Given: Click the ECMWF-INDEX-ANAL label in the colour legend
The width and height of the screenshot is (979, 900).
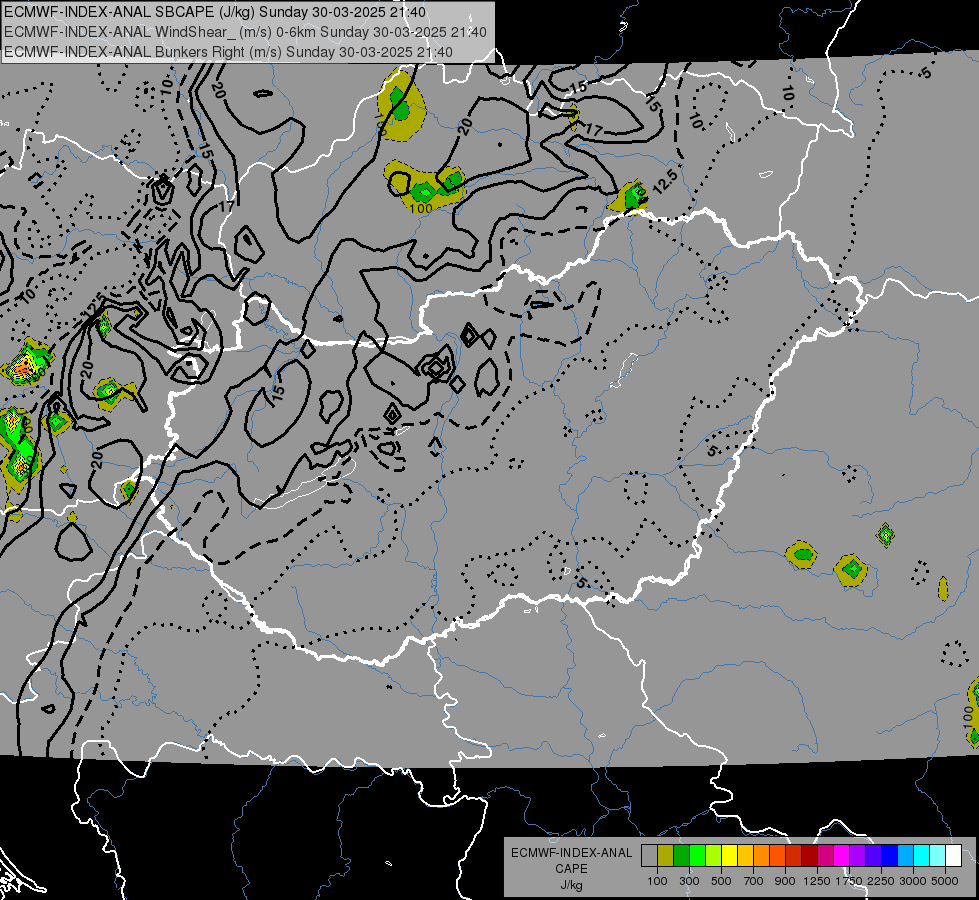Looking at the screenshot, I should click(x=571, y=853).
